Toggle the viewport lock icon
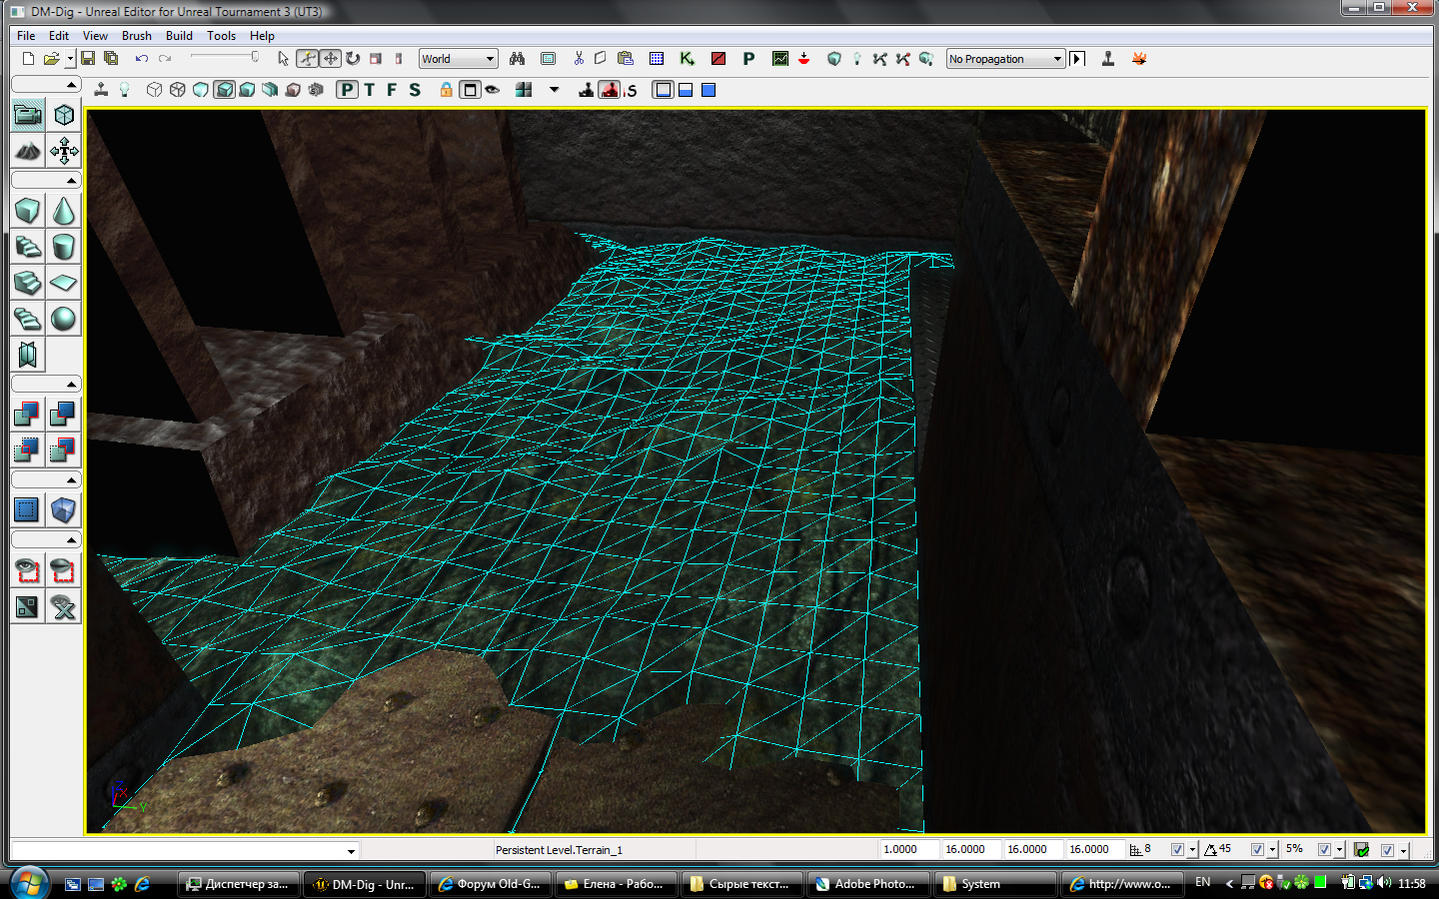Image resolution: width=1439 pixels, height=899 pixels. click(446, 90)
